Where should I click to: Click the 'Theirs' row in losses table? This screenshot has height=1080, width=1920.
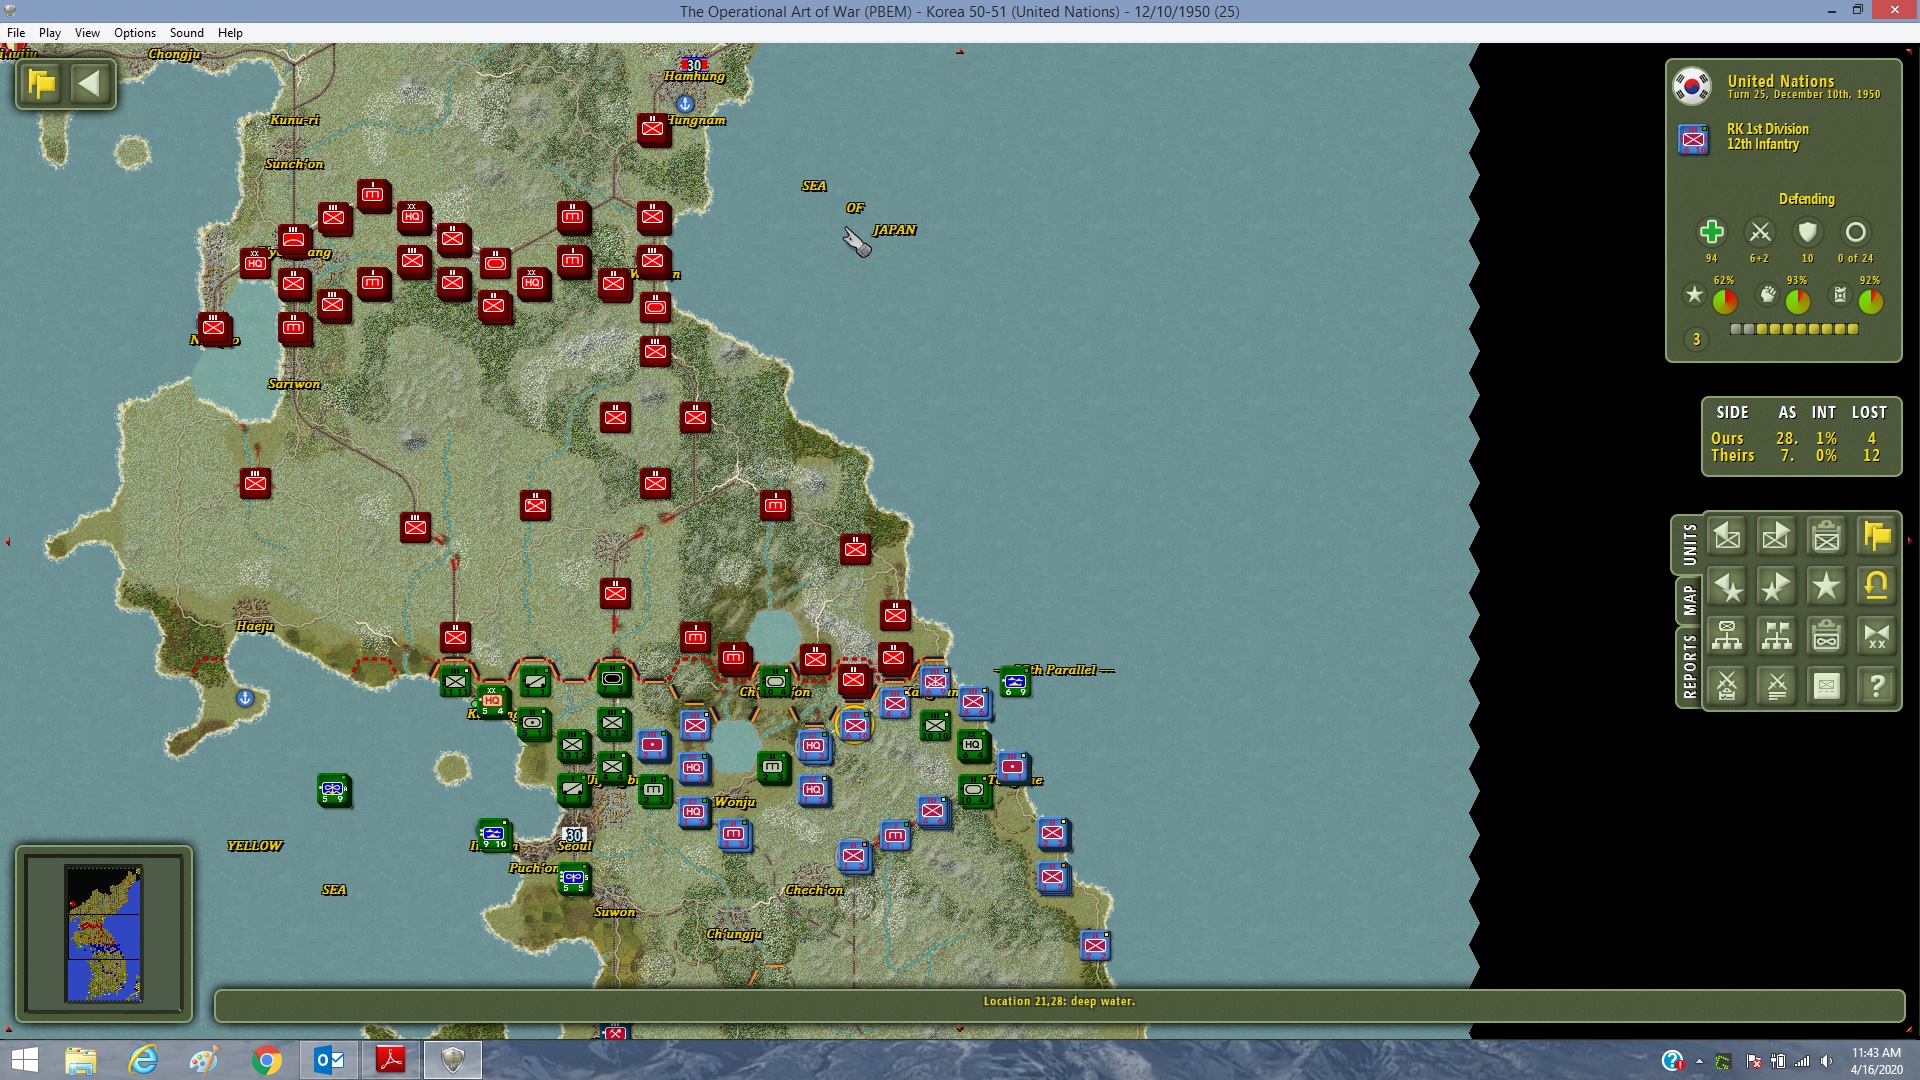coord(1800,455)
